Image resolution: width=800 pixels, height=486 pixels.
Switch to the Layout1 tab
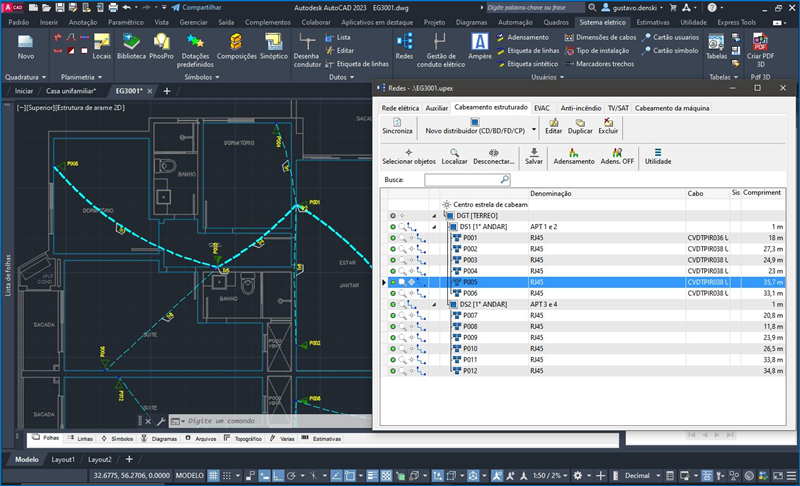[64, 459]
